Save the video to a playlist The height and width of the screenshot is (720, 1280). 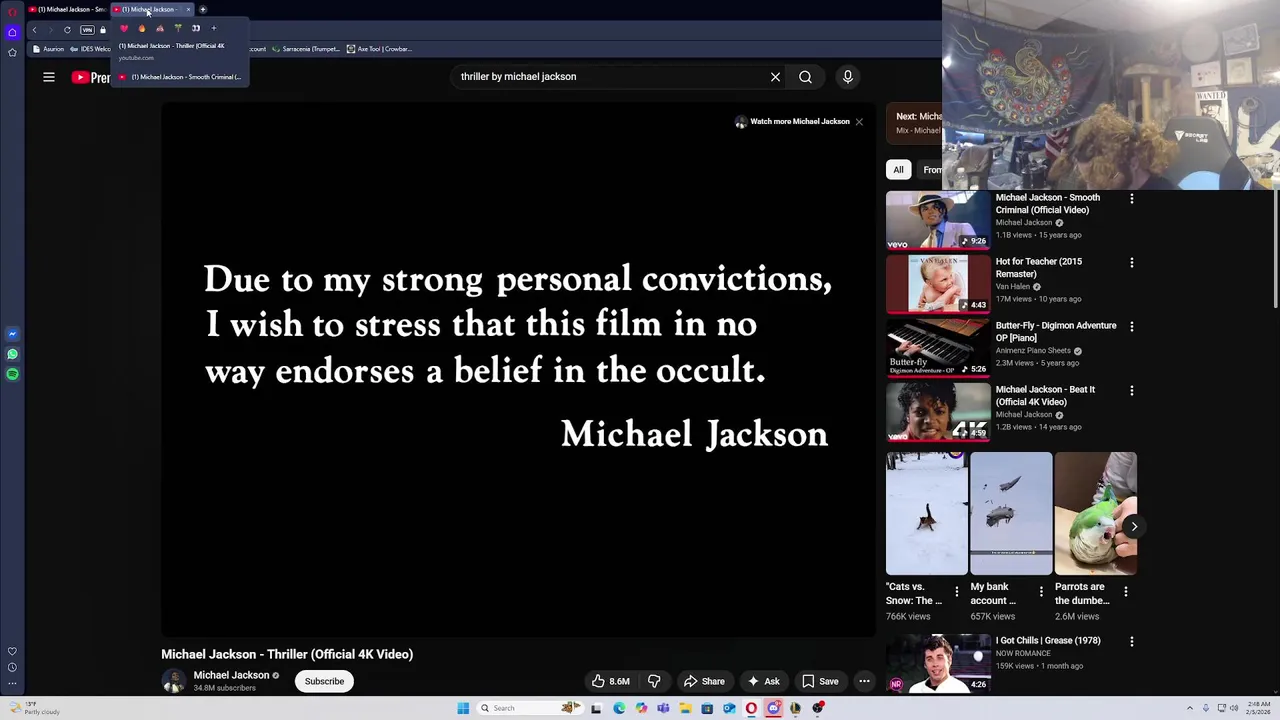[x=820, y=681]
